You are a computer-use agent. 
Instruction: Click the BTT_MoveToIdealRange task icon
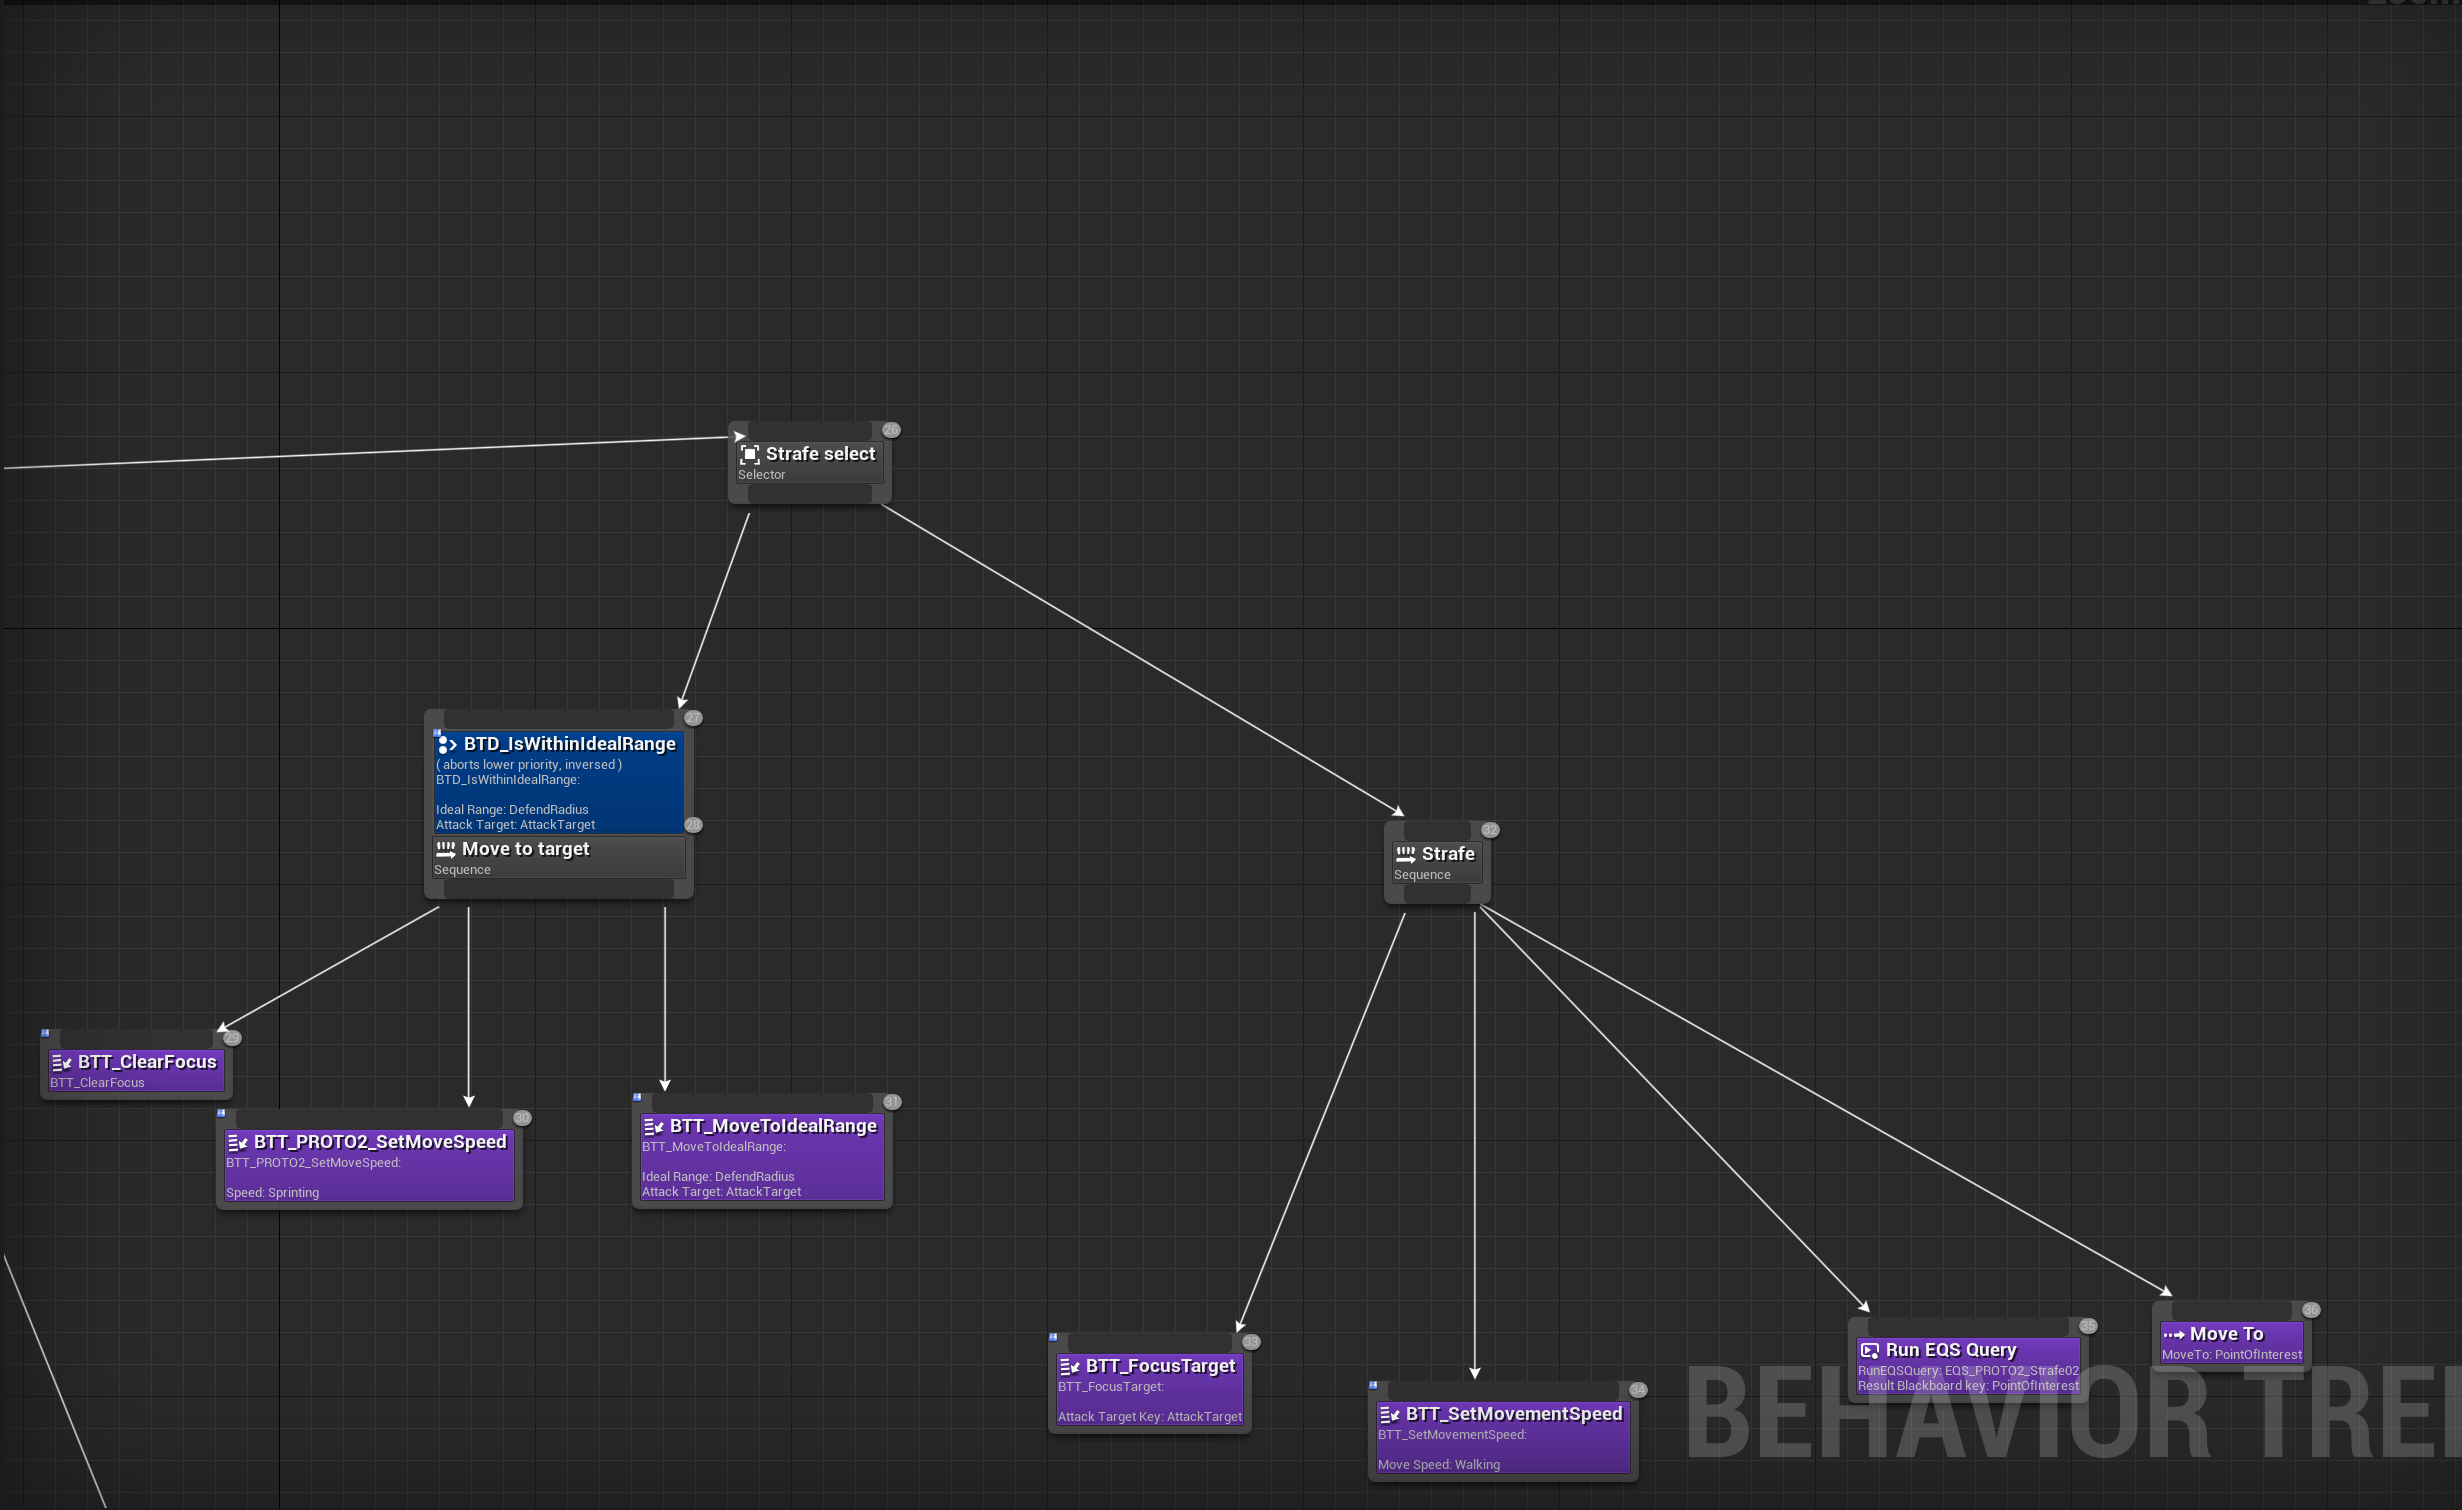pos(653,1126)
